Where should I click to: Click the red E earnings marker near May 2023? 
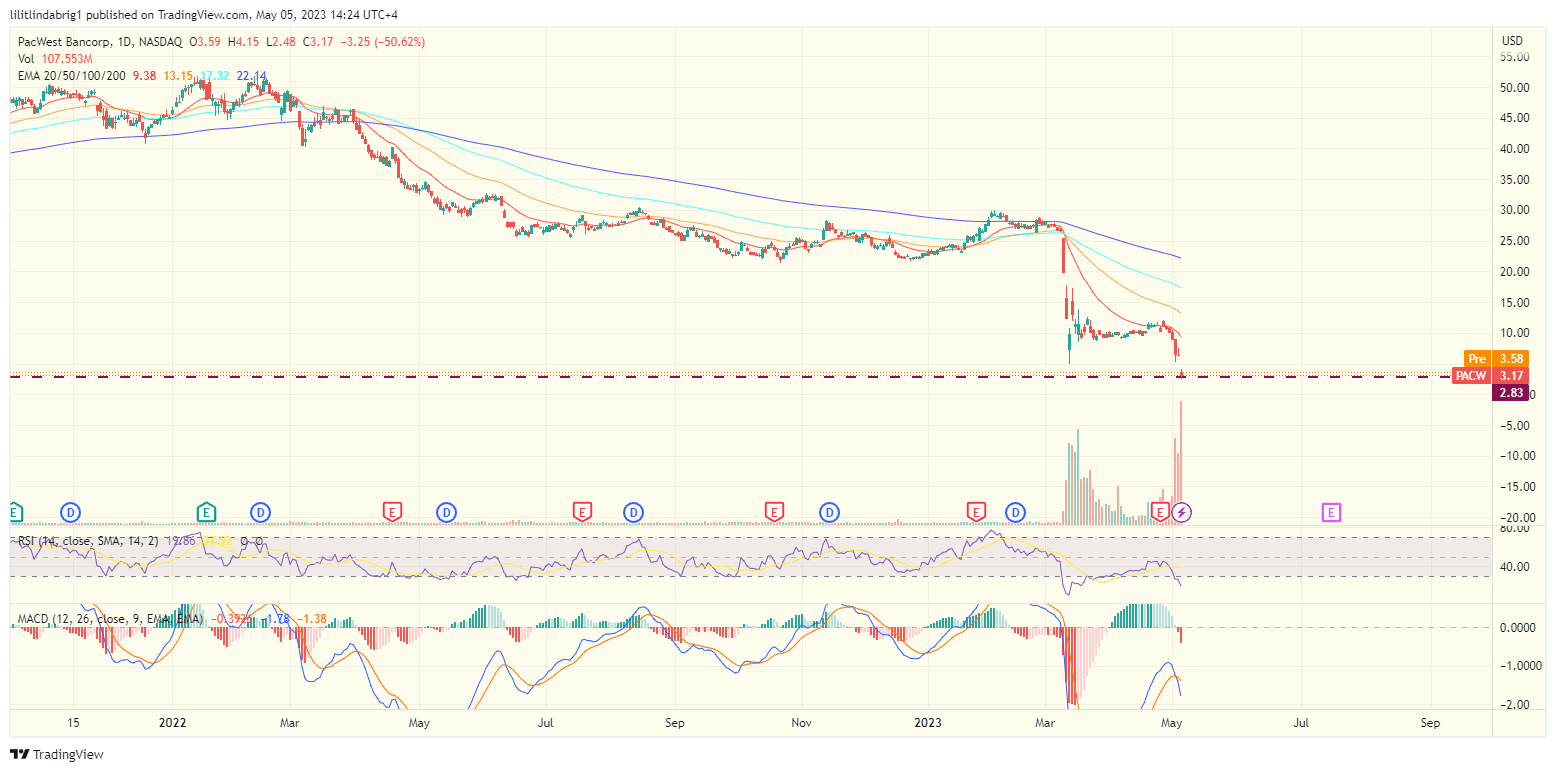coord(1159,512)
